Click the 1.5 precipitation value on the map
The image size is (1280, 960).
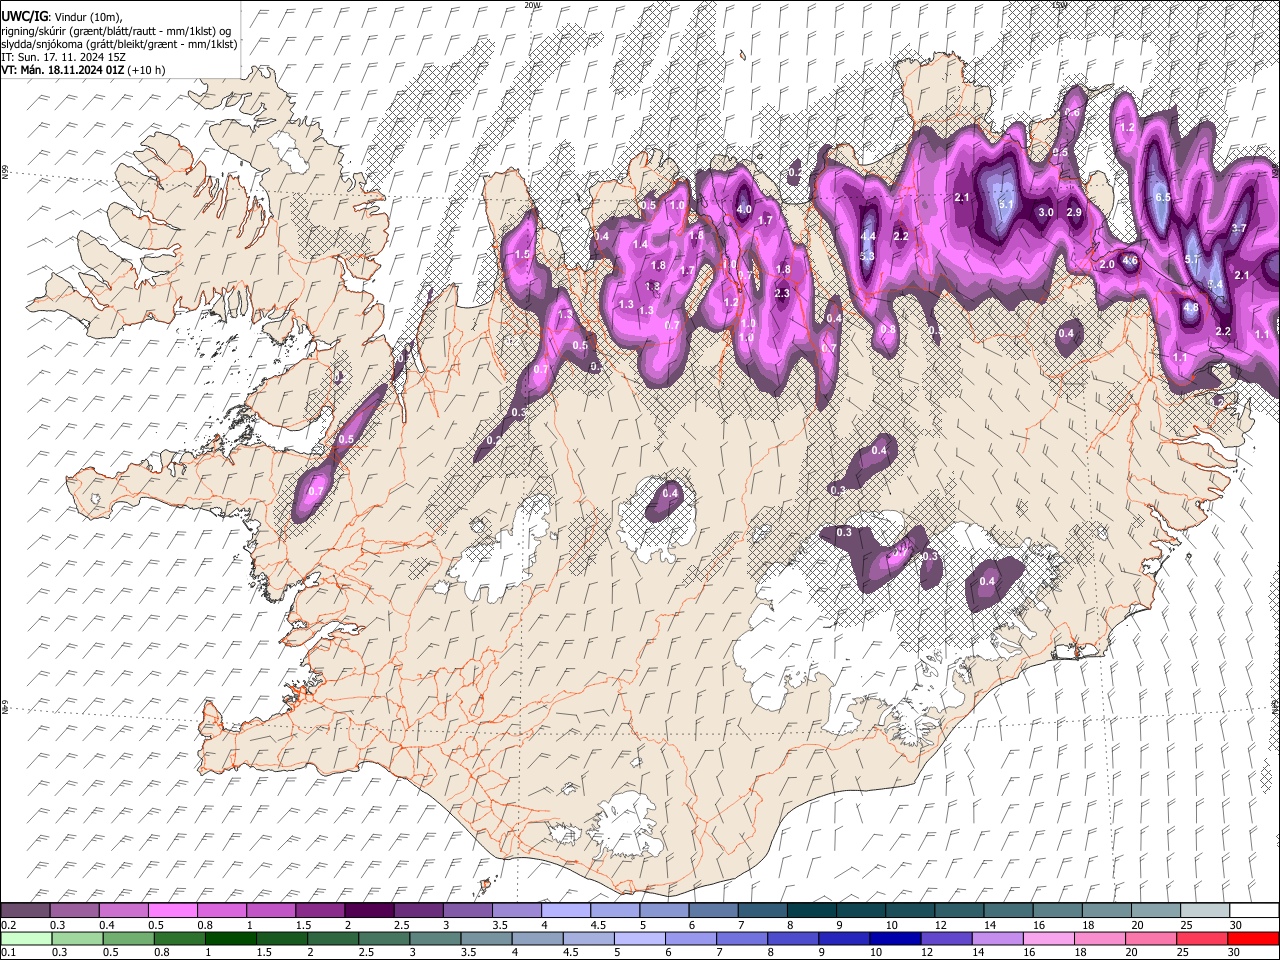(522, 254)
